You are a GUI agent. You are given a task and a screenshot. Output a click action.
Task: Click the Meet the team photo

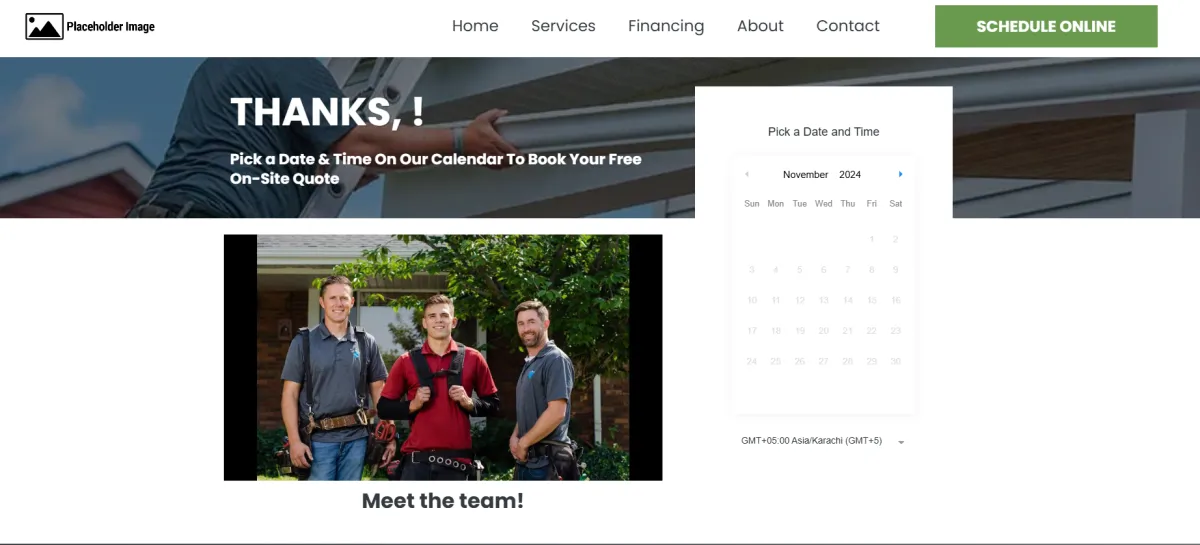(x=443, y=358)
